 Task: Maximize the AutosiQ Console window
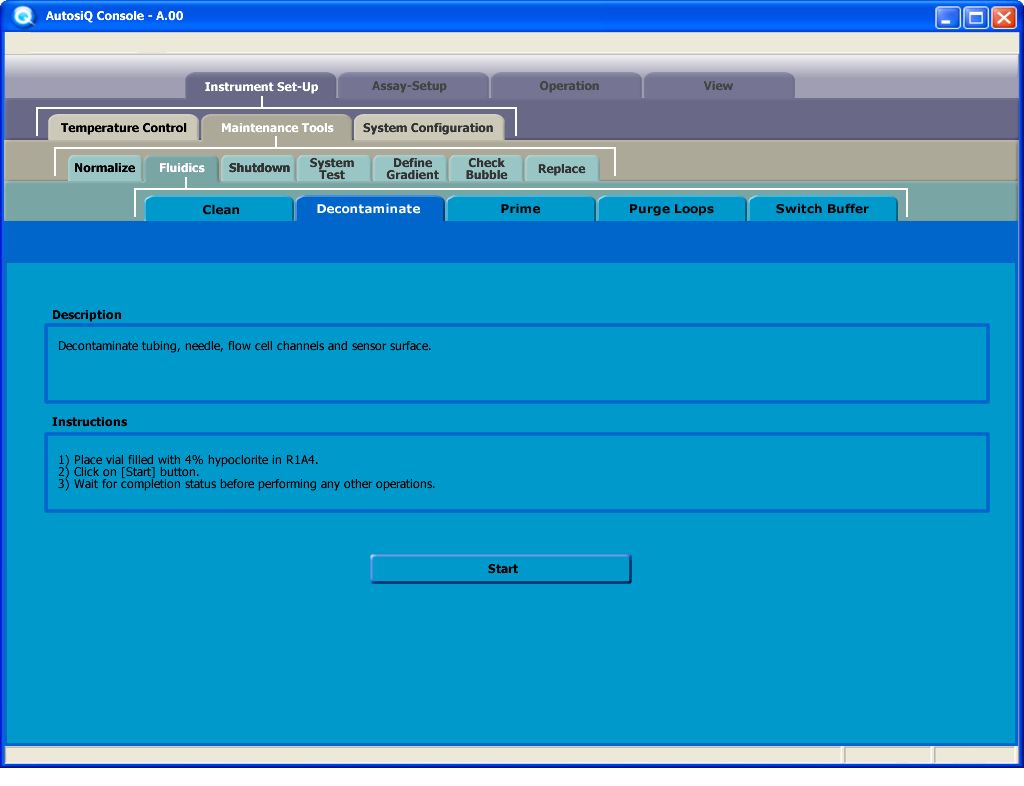[976, 18]
